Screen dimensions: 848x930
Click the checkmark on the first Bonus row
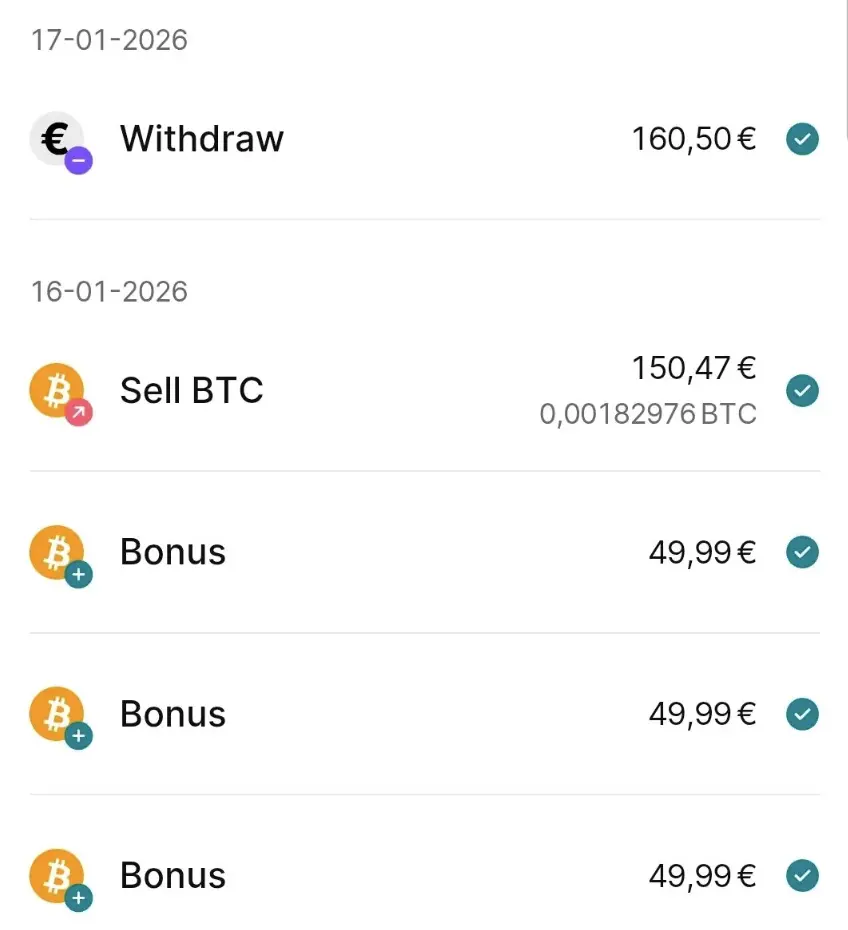coord(802,552)
